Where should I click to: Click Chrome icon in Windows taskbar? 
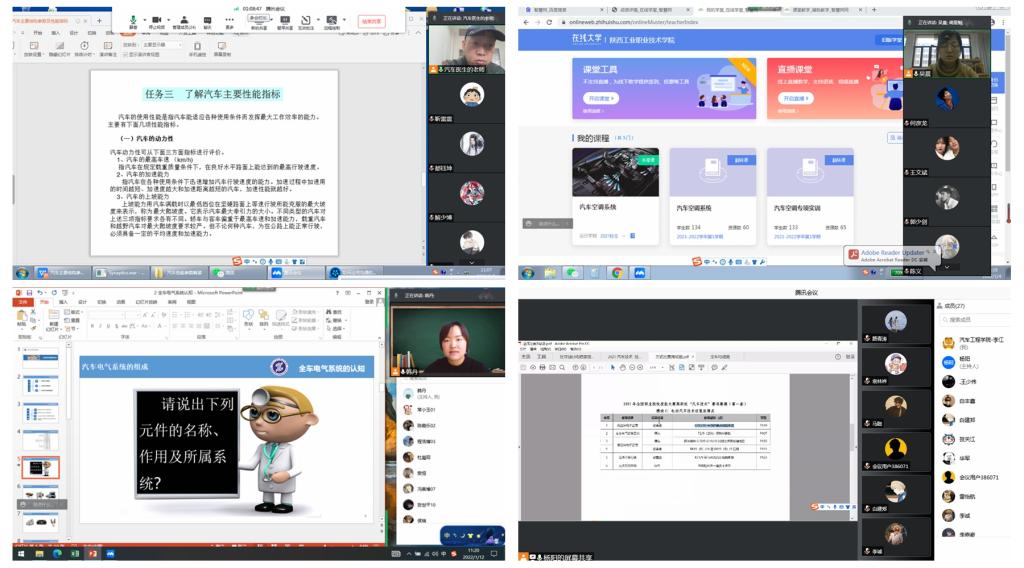coord(617,272)
